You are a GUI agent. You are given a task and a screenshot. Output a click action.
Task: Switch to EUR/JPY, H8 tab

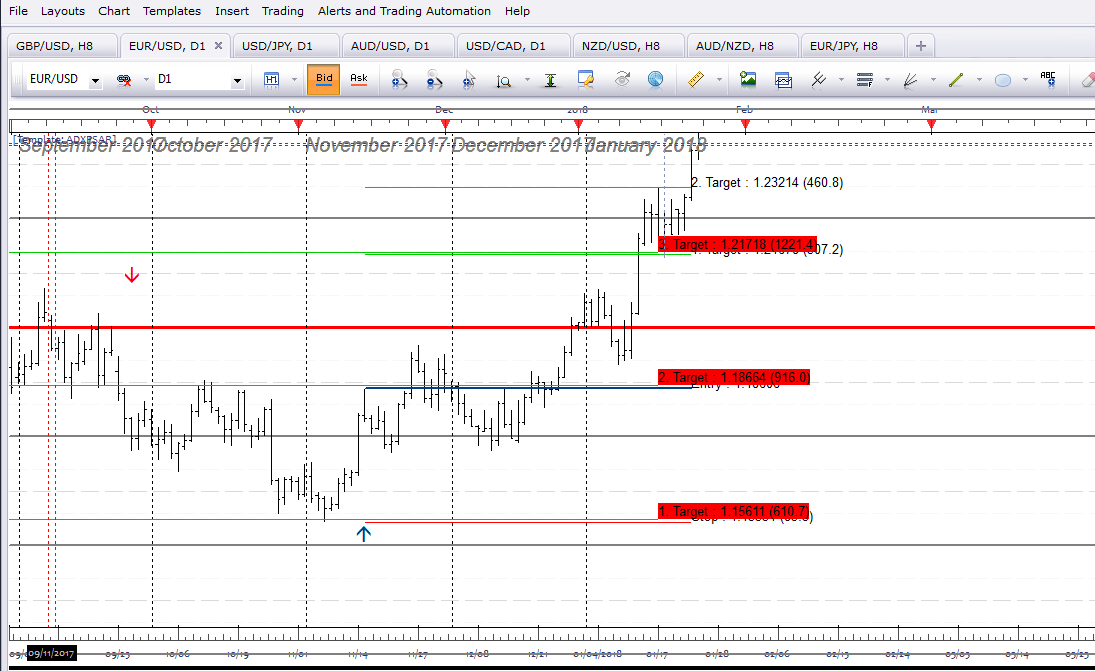[x=852, y=46]
